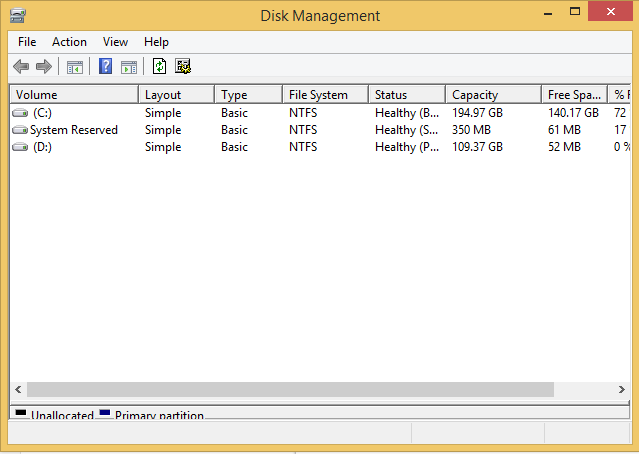639x454 pixels.
Task: Open the Settings toolbar icon
Action: coord(183,66)
